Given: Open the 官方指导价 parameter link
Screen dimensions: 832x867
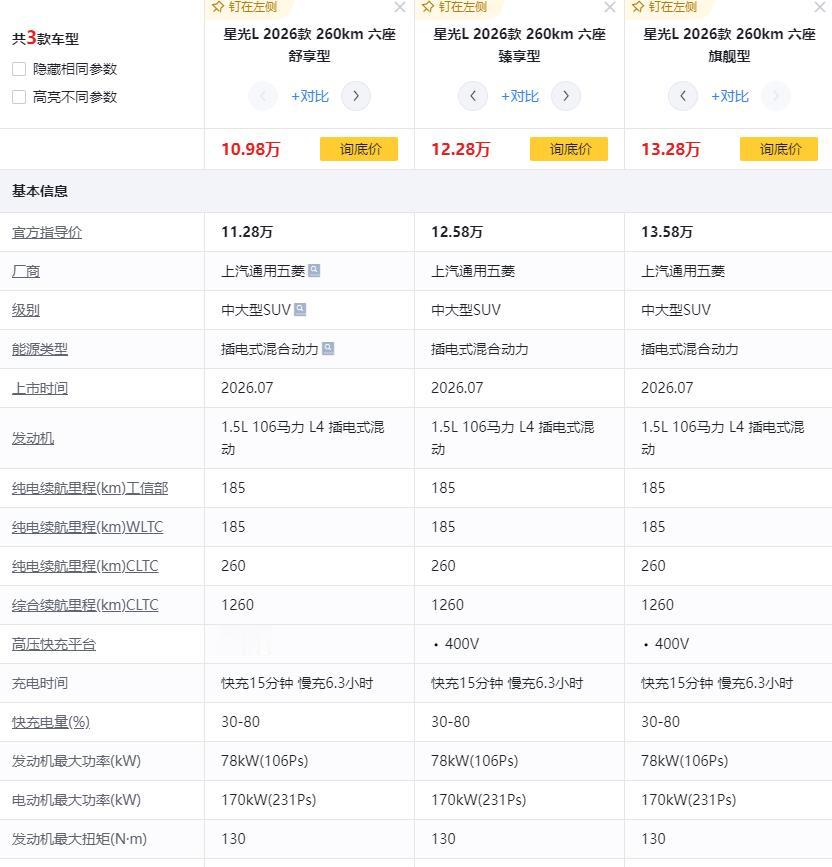Looking at the screenshot, I should 47,232.
